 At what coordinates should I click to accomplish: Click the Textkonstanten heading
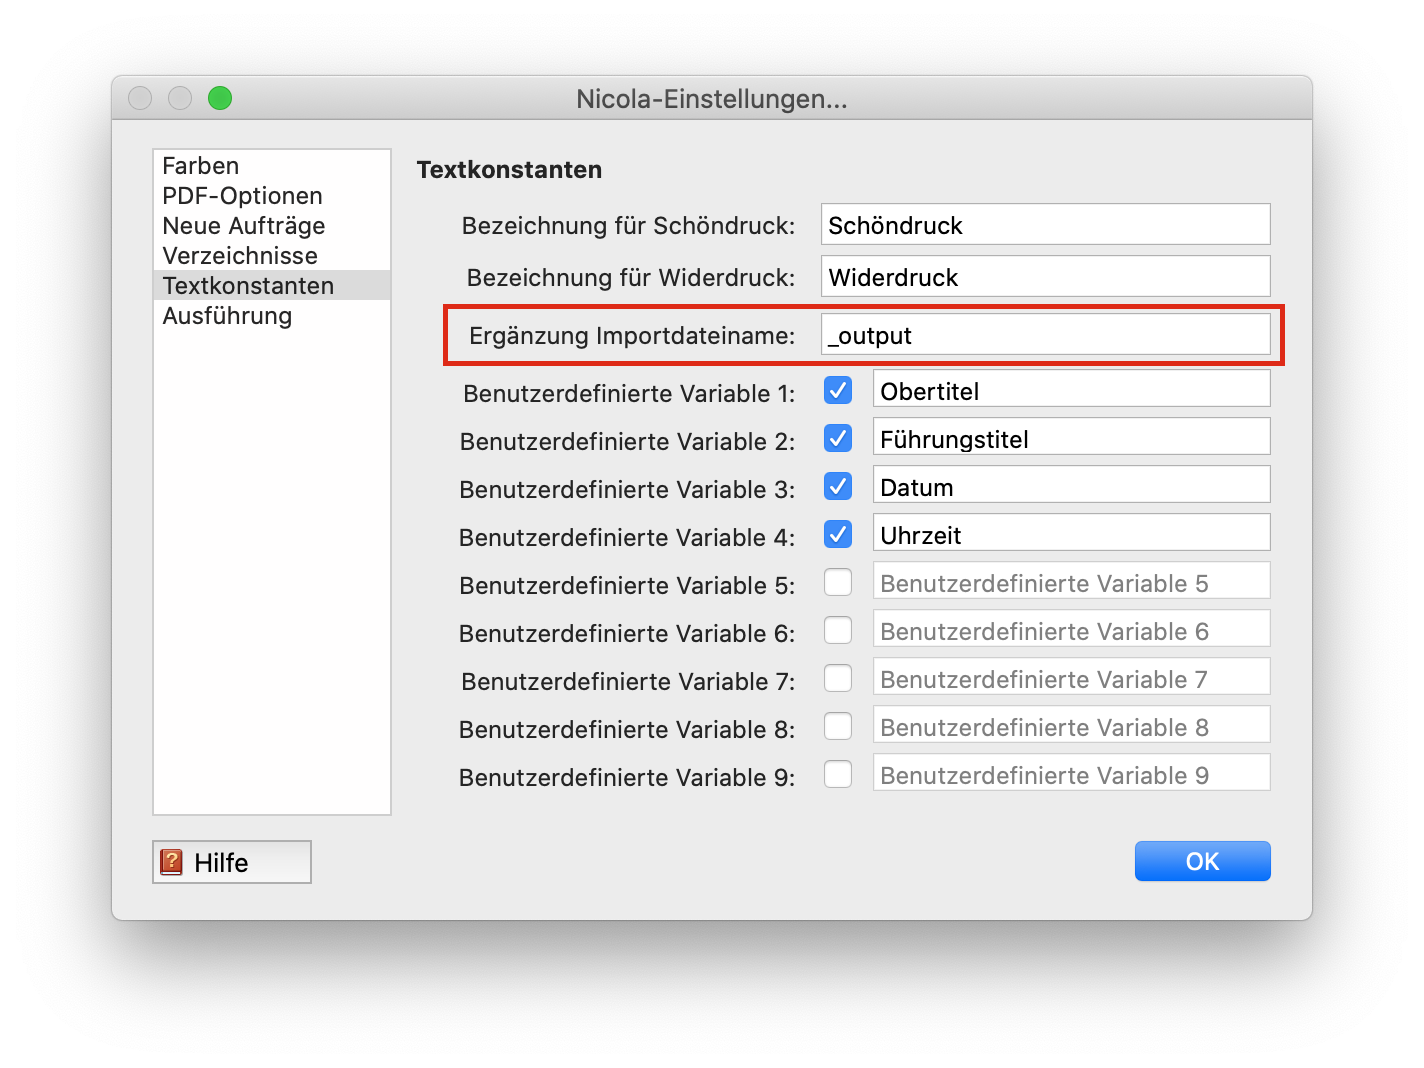(x=509, y=170)
